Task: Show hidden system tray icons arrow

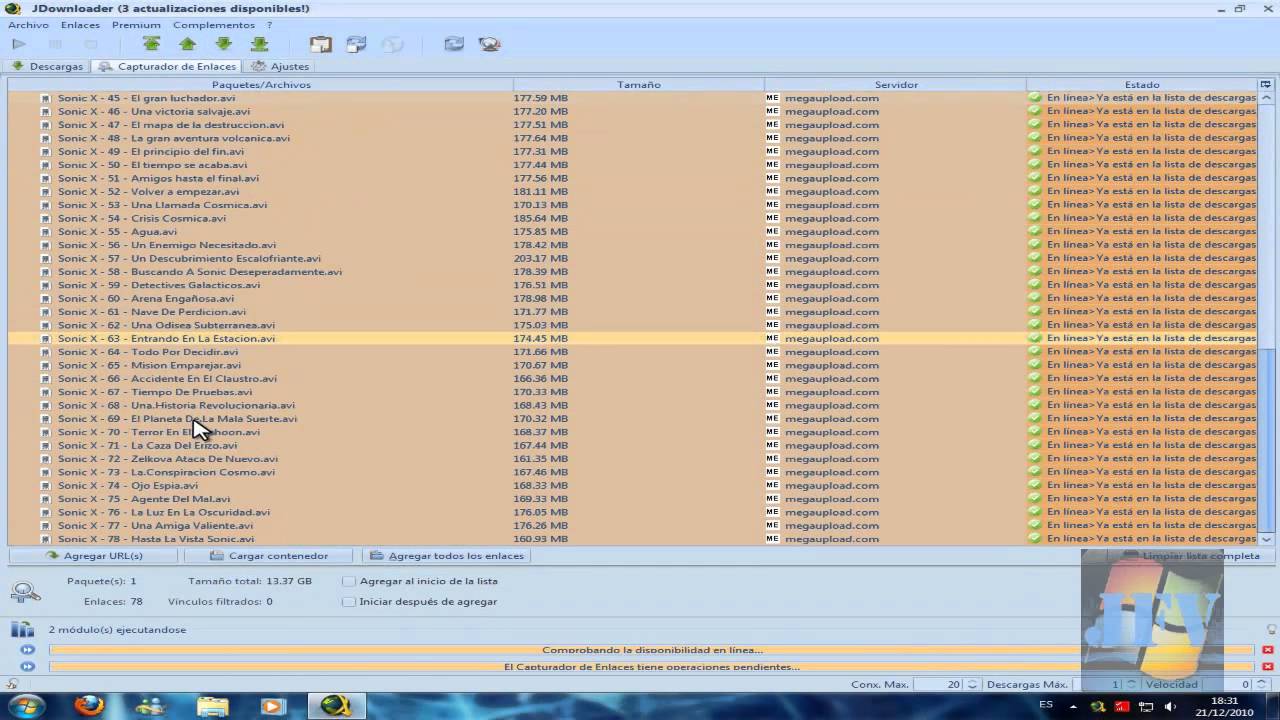Action: [1074, 706]
